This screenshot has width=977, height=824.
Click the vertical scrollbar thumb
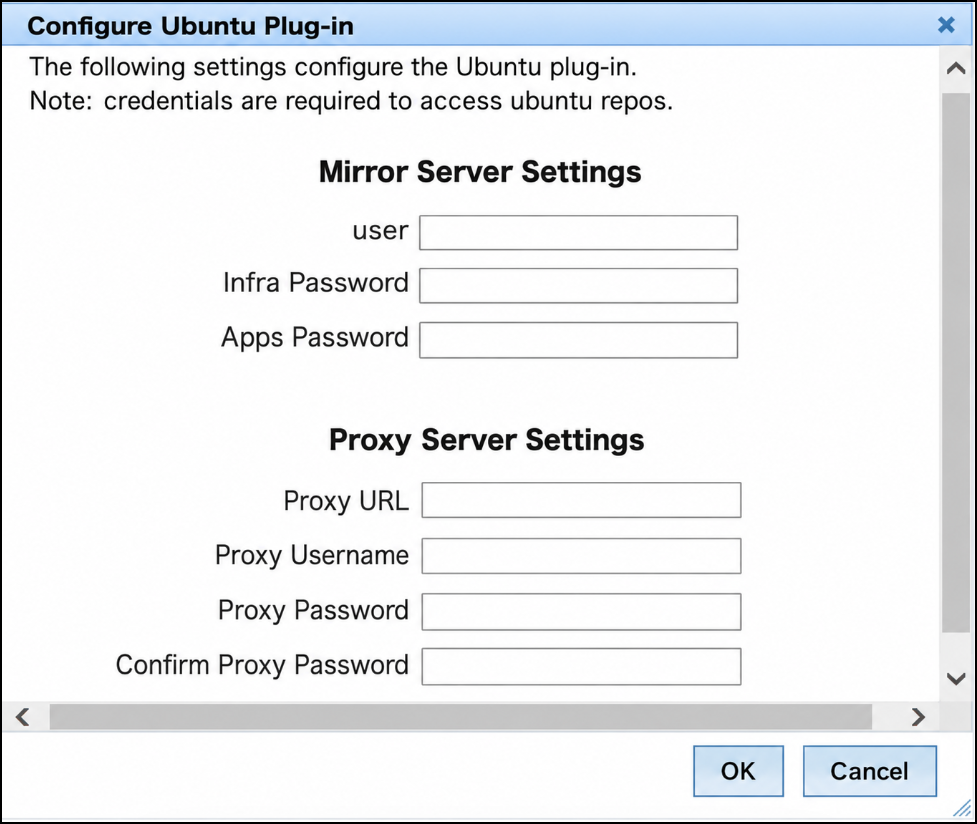pos(956,363)
